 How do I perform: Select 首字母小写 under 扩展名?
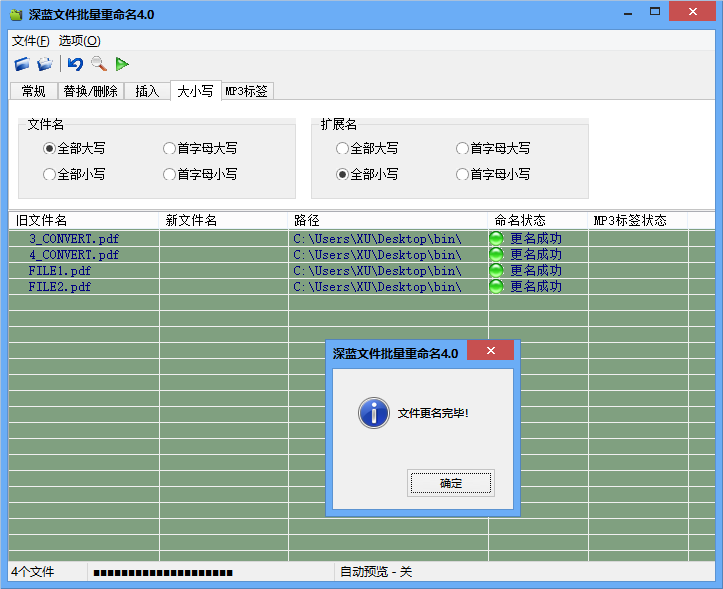463,175
